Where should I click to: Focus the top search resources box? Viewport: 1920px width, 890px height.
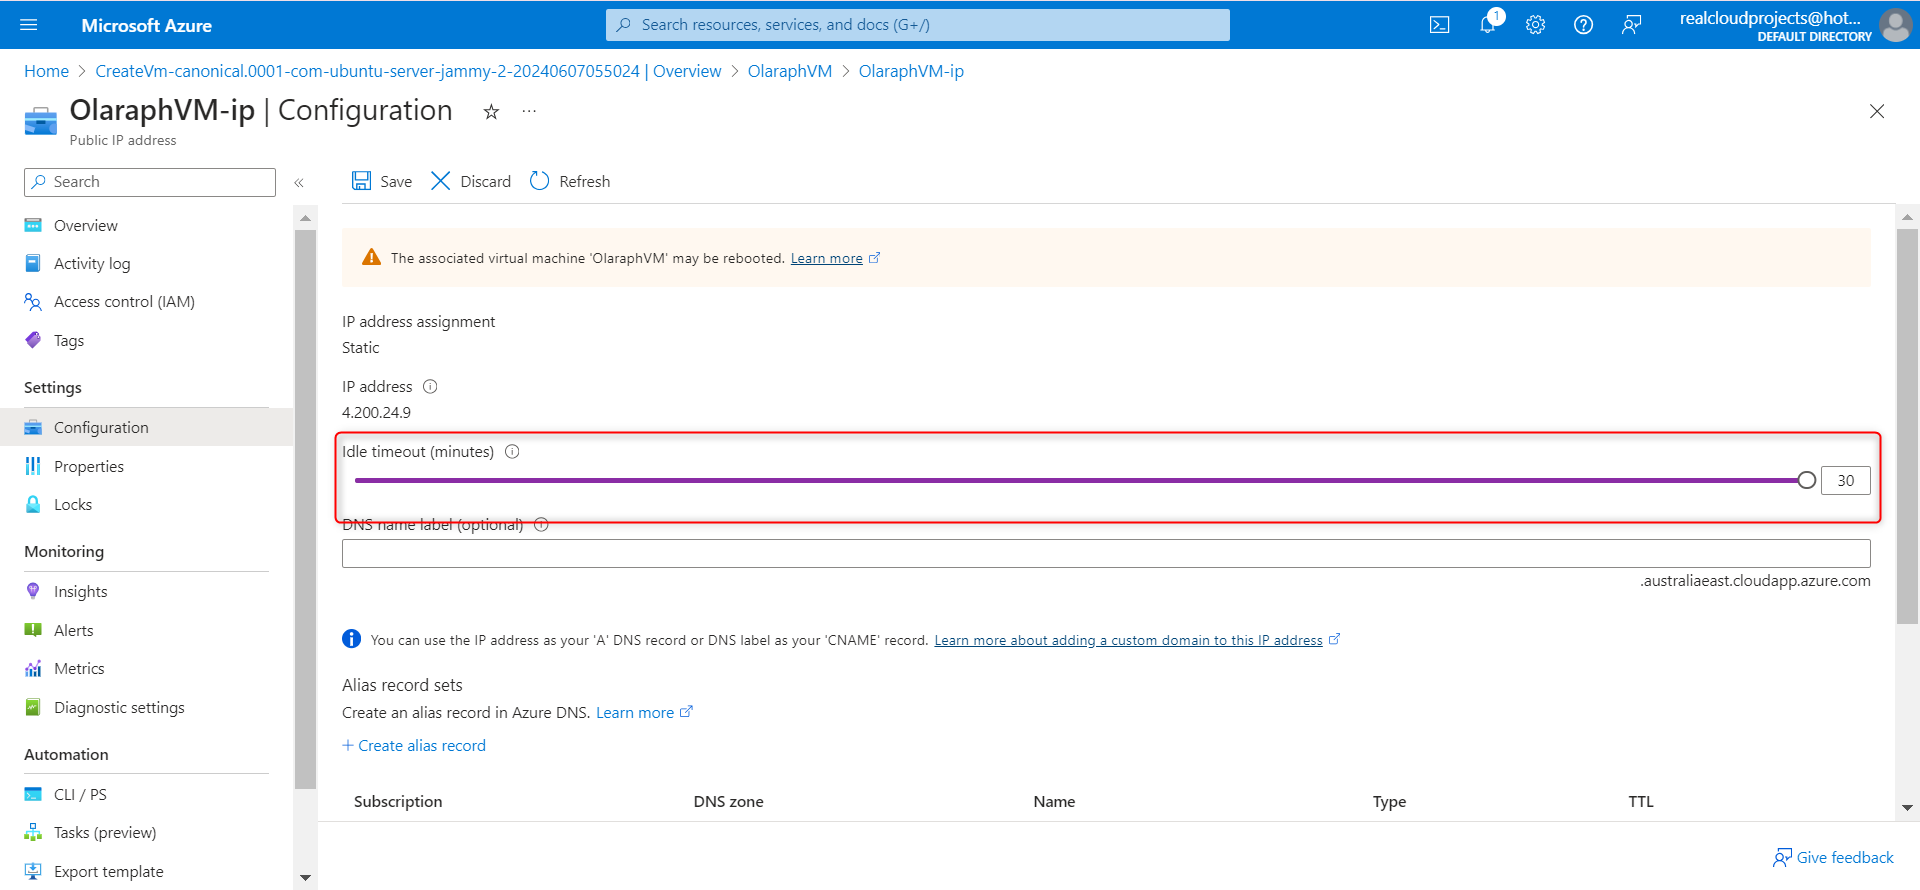(x=918, y=25)
